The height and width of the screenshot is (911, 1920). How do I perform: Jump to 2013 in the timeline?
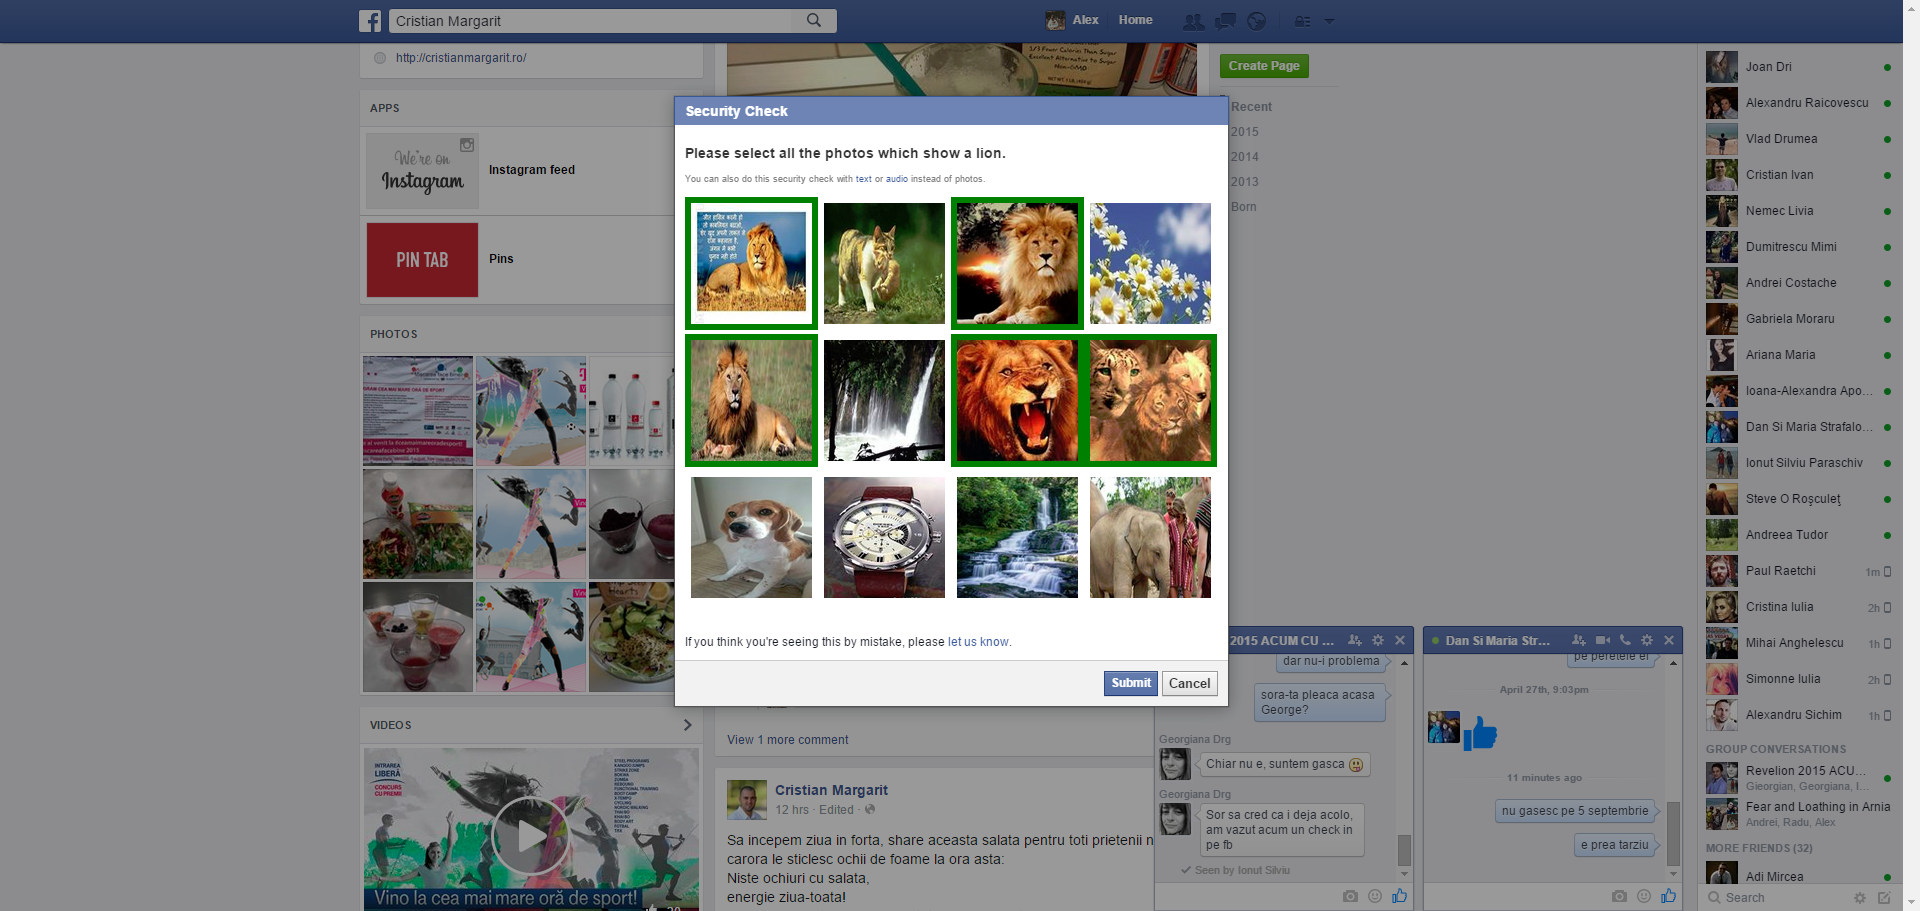click(x=1245, y=182)
